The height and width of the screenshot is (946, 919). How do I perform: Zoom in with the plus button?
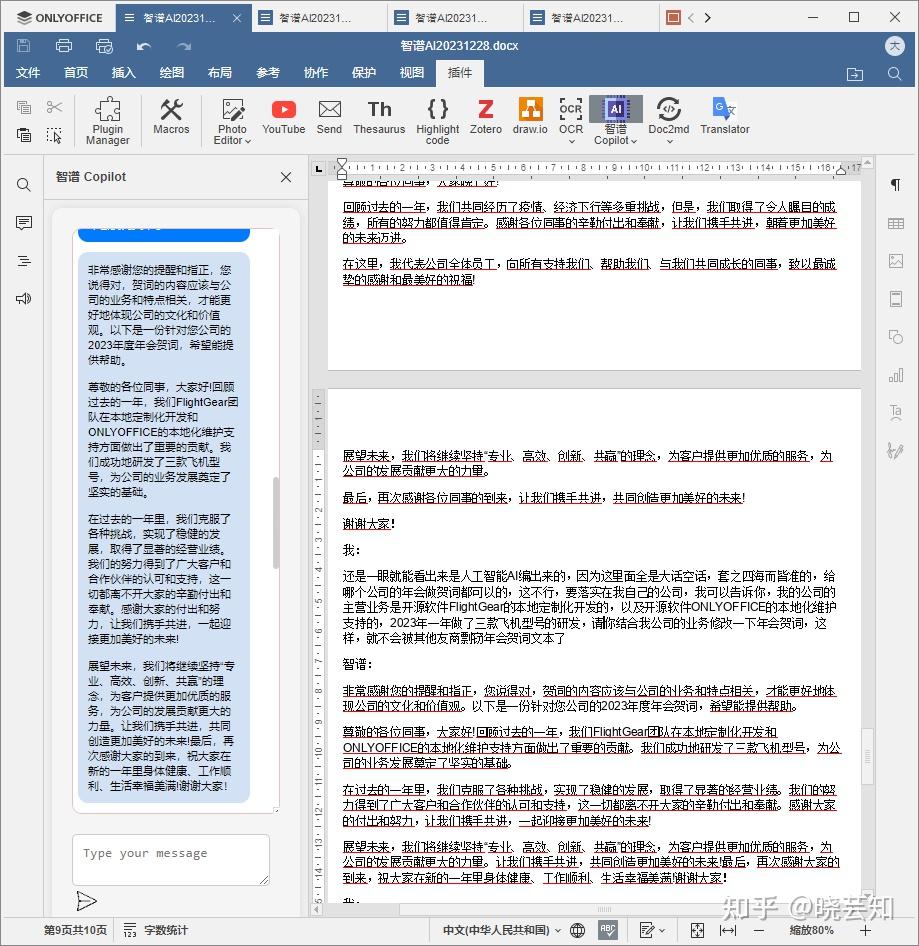[865, 930]
